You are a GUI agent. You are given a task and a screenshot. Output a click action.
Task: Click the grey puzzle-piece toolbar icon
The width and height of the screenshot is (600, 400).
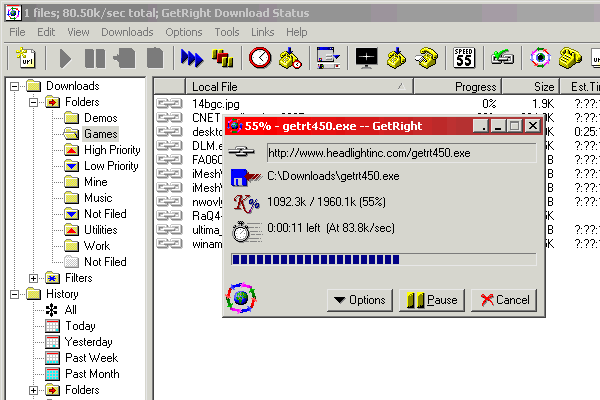click(124, 59)
